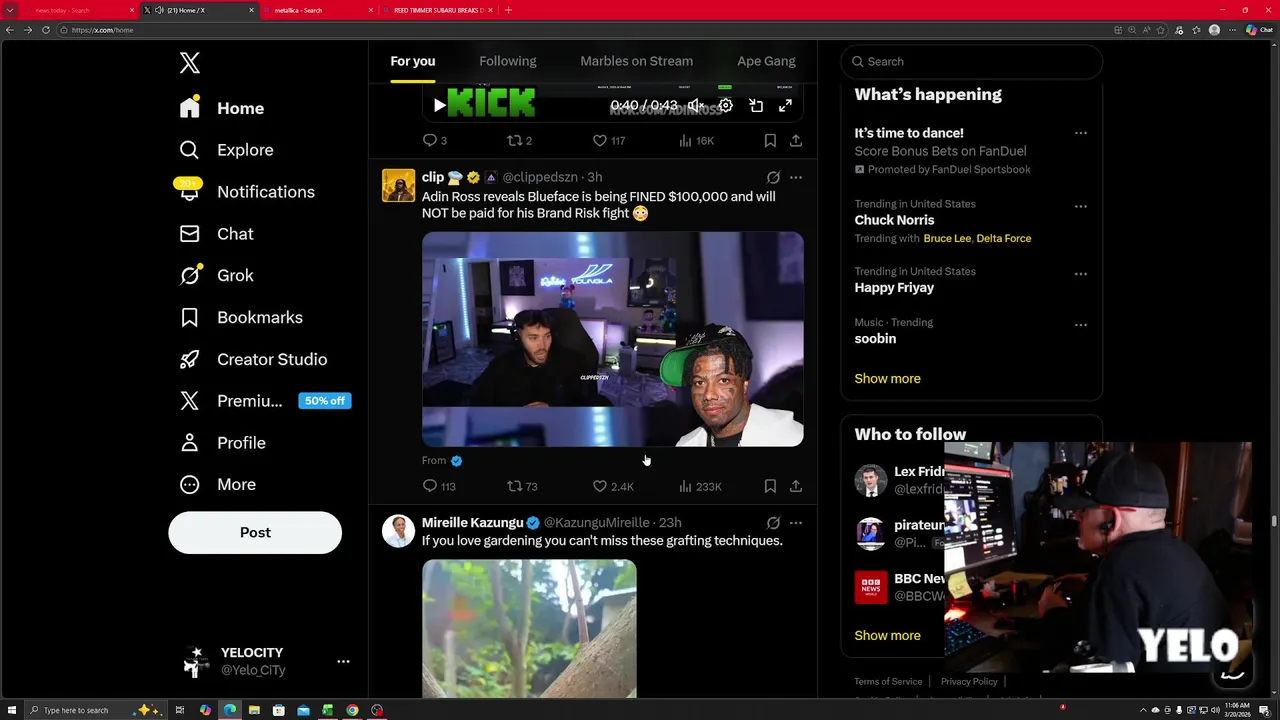Open Bruce Lee related trend

[947, 238]
